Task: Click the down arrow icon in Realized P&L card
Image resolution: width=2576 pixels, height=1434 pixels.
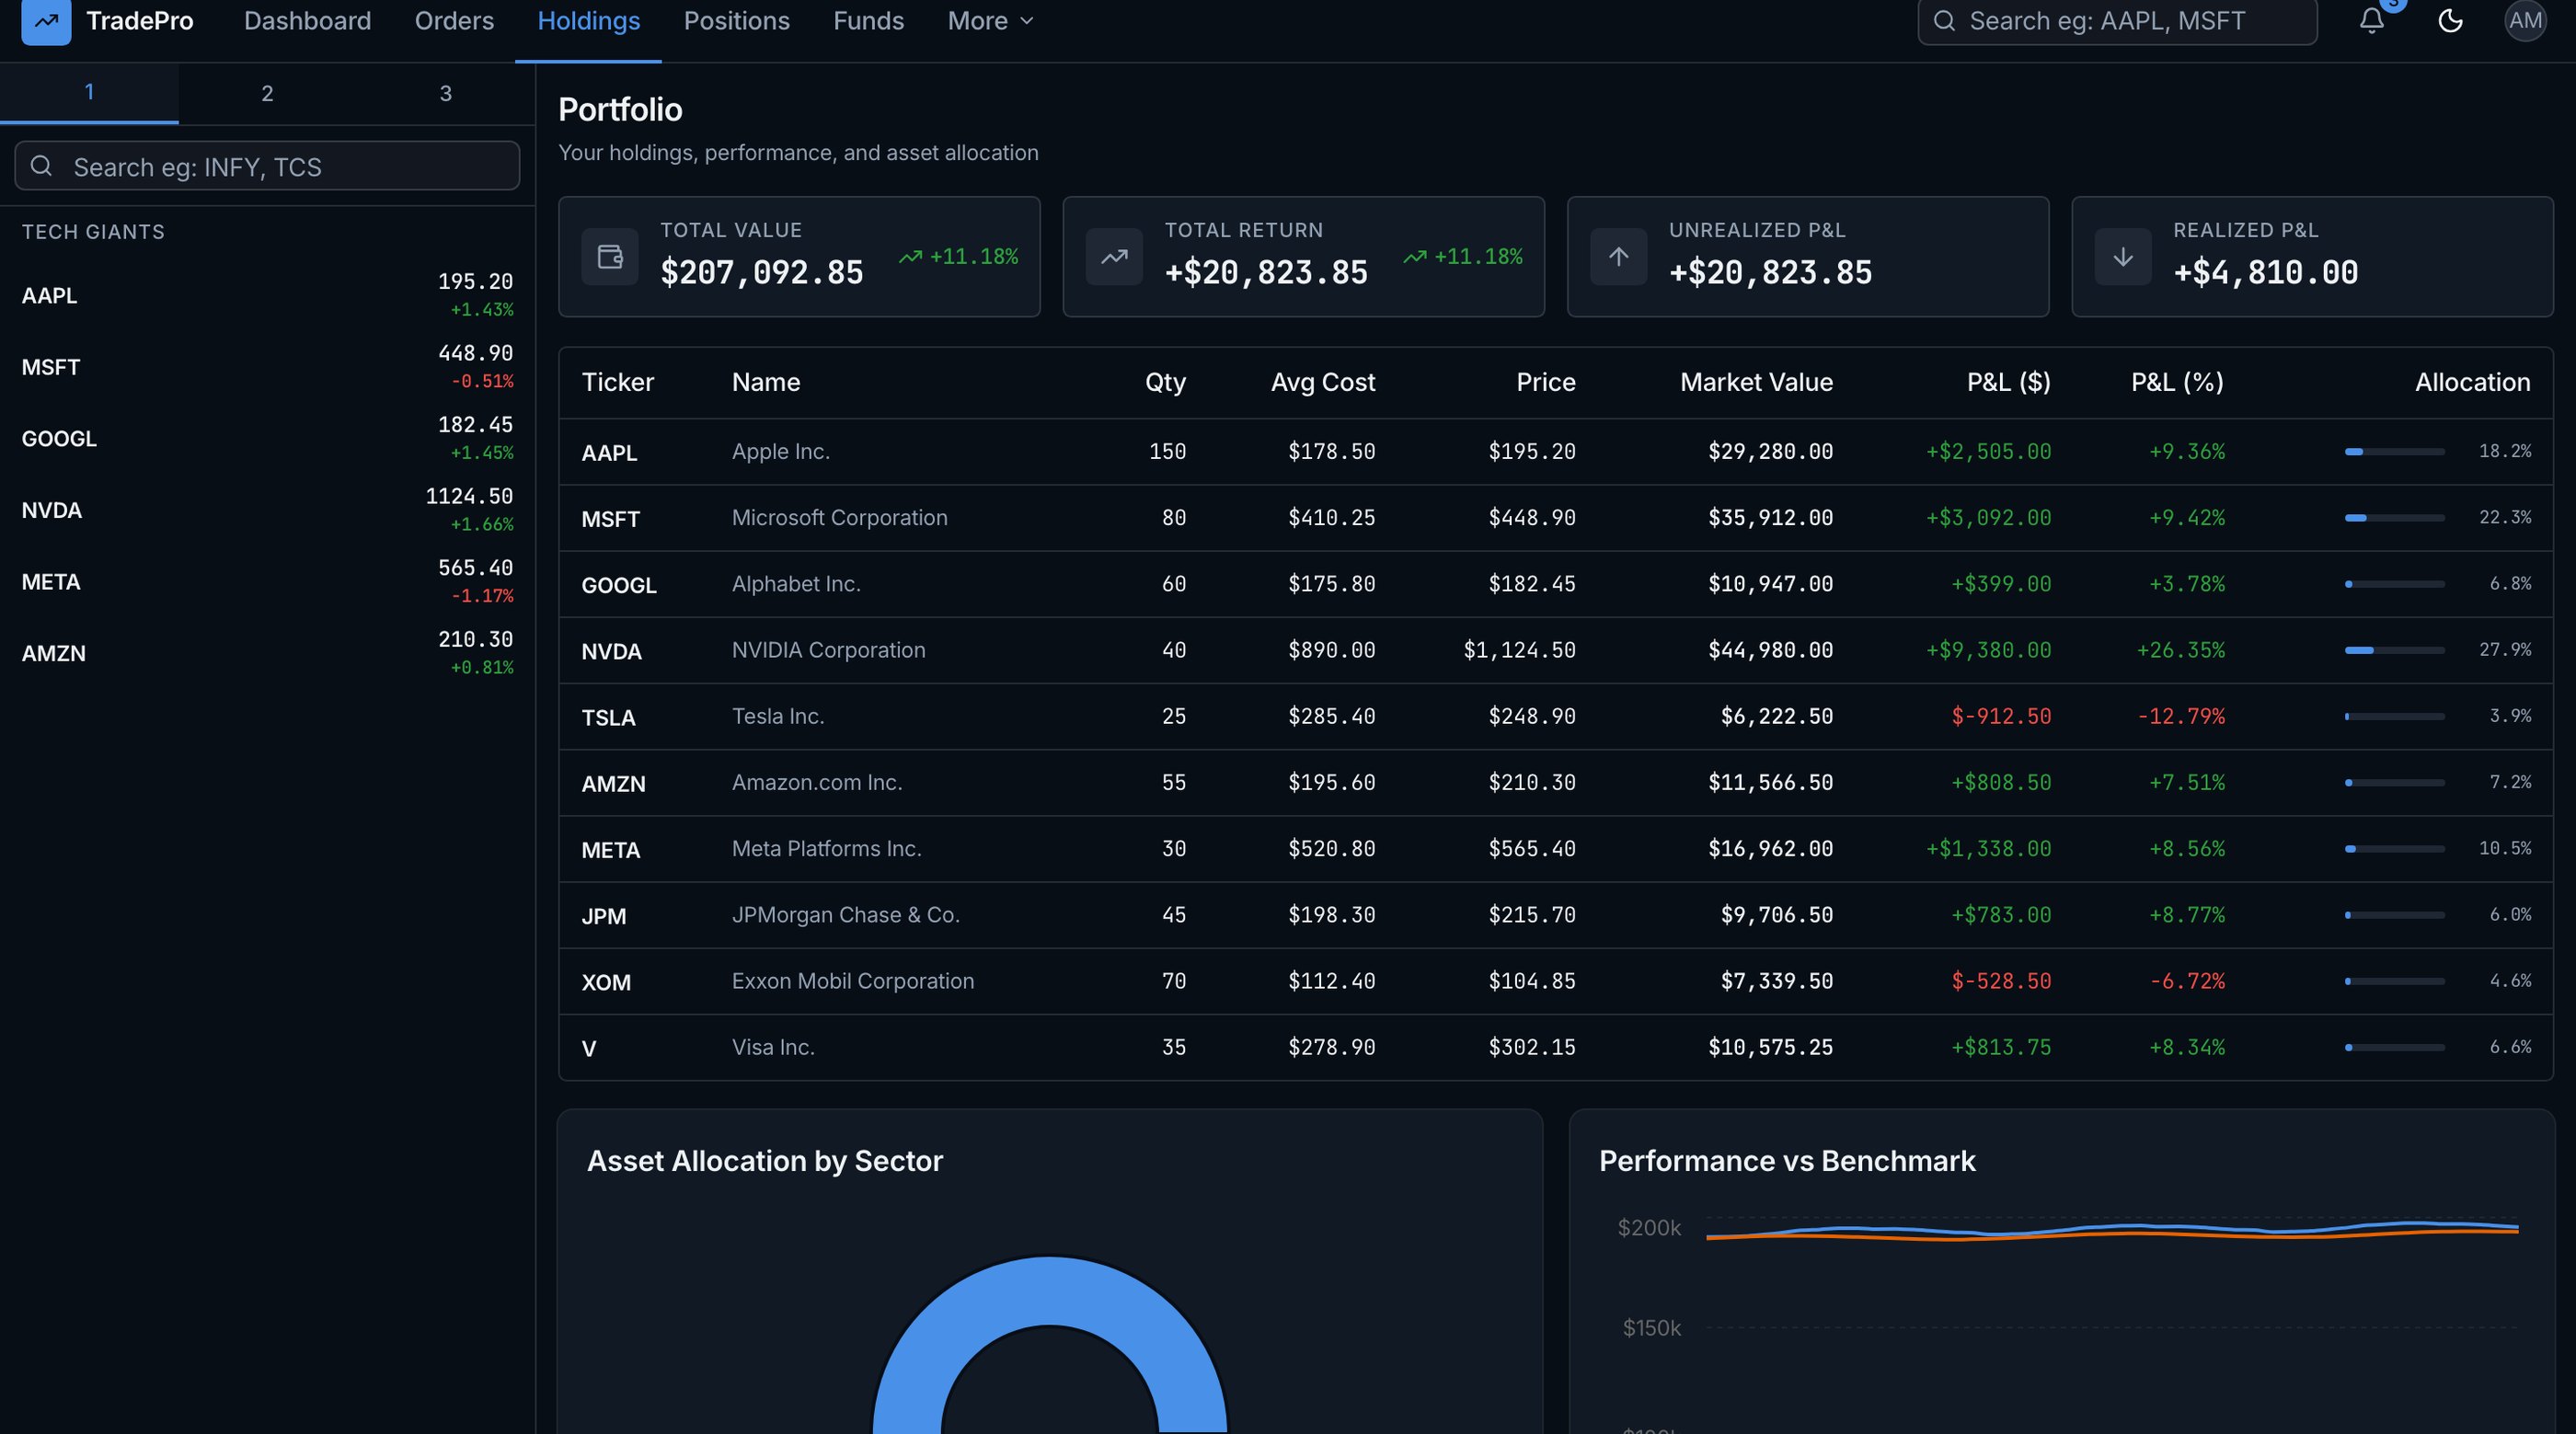Action: (x=2122, y=257)
